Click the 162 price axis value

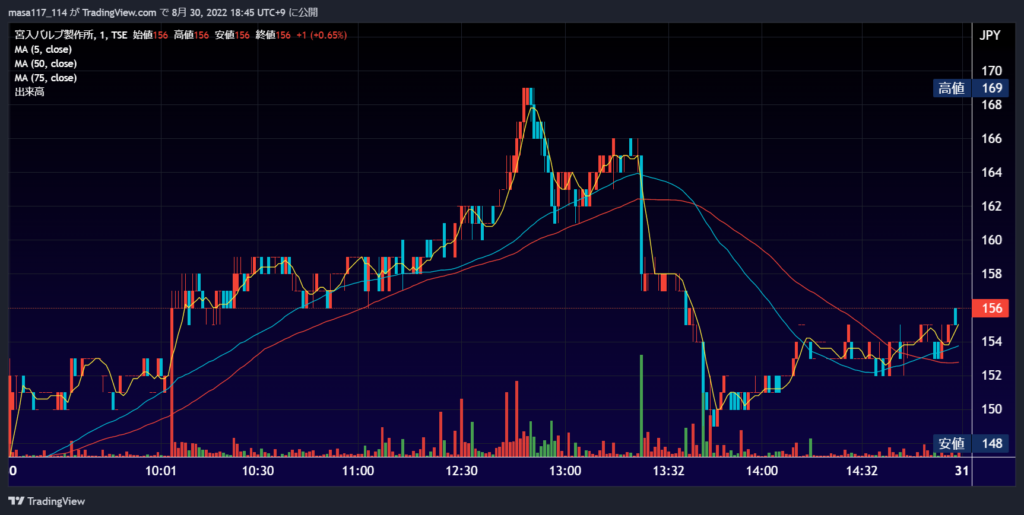click(x=991, y=206)
